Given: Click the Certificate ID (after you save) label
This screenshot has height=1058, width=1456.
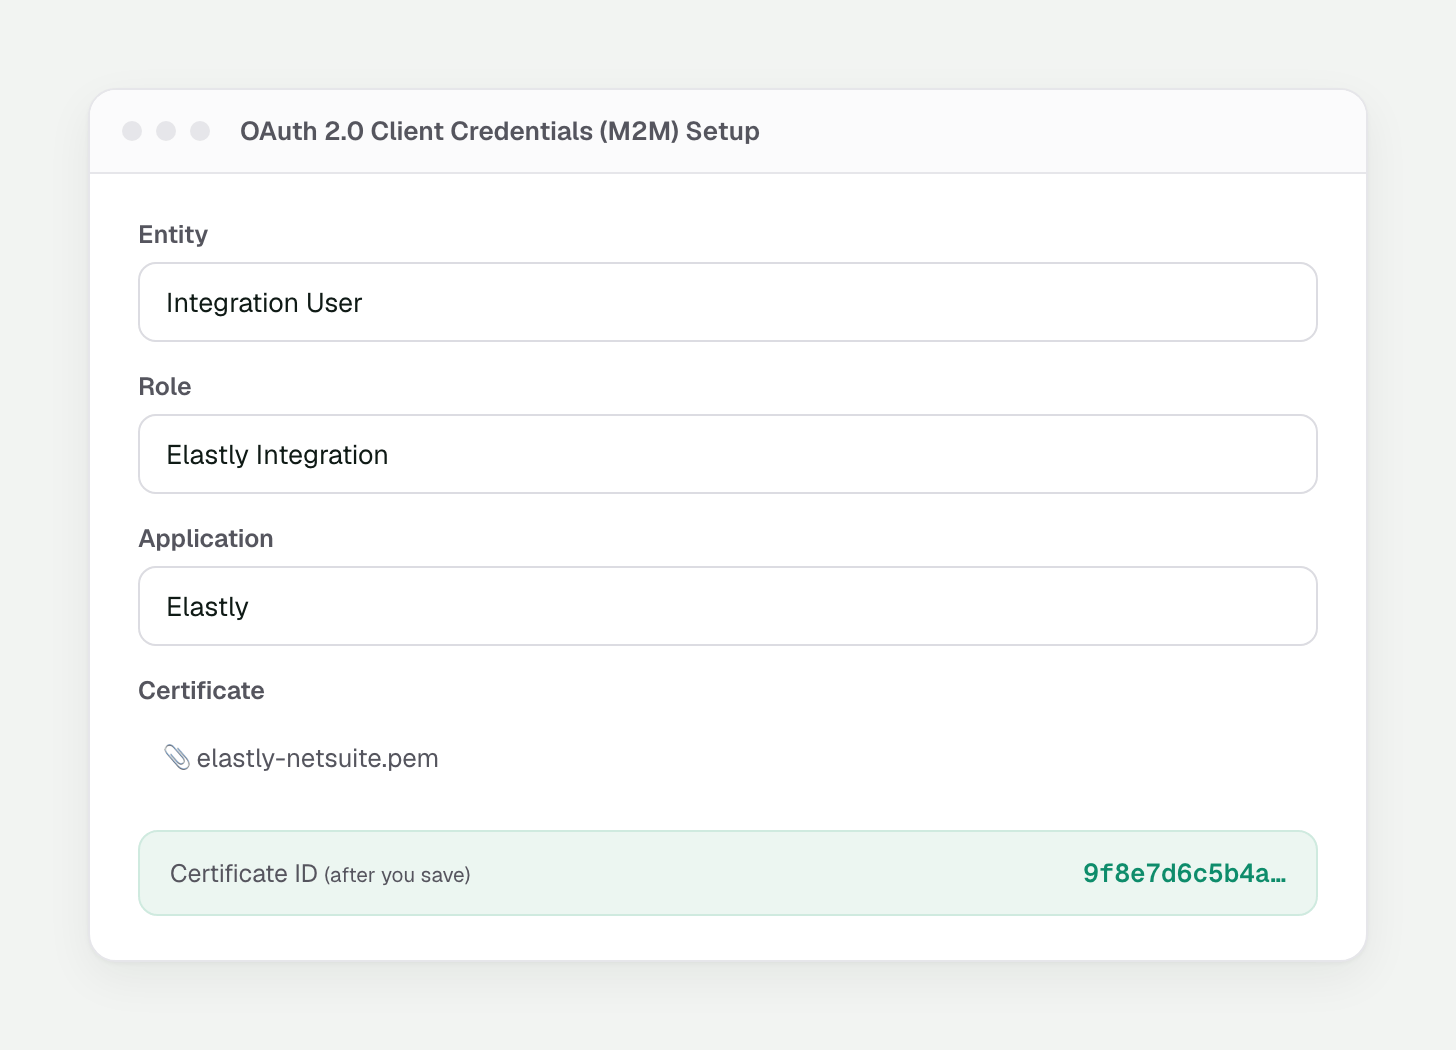Looking at the screenshot, I should [320, 874].
